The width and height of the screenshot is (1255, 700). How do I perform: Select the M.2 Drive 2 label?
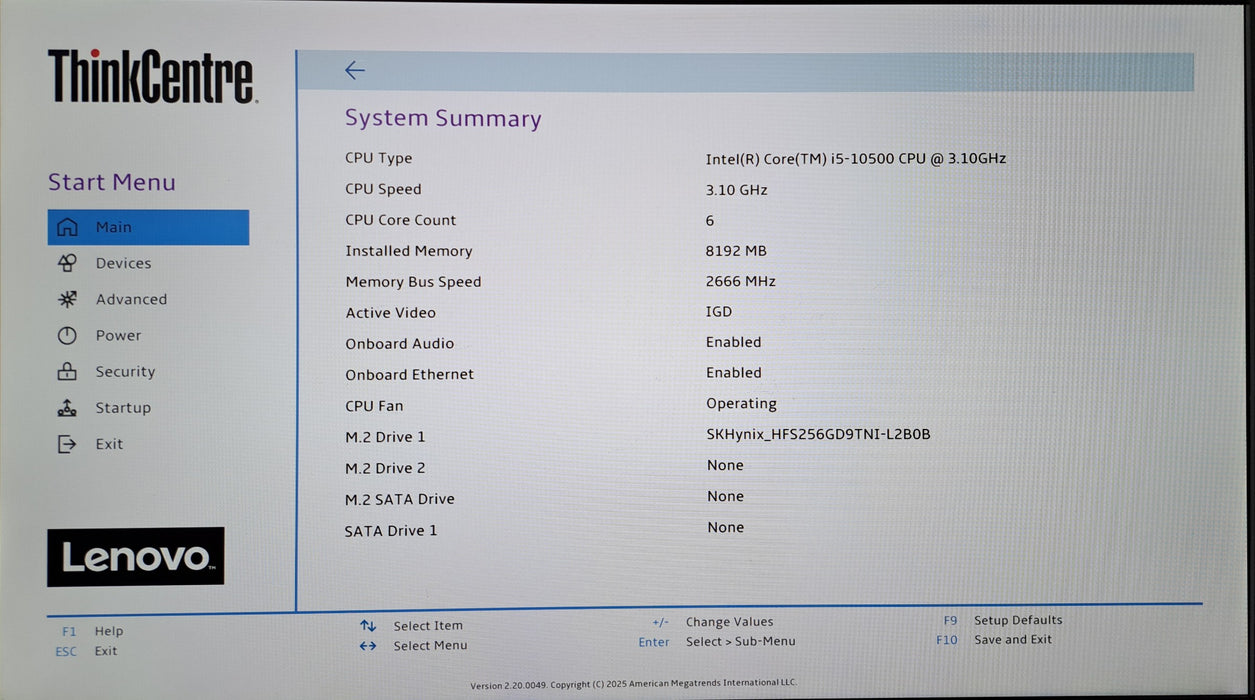(x=386, y=468)
